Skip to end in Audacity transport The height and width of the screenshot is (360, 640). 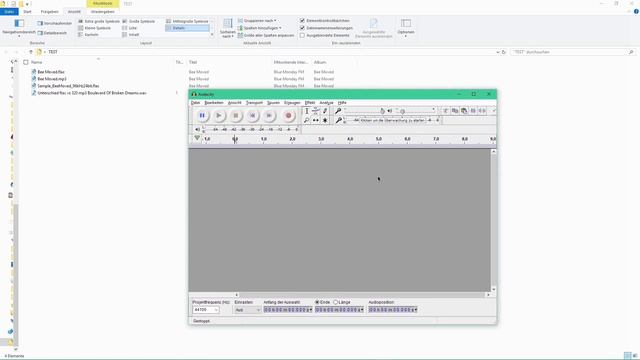coord(269,116)
